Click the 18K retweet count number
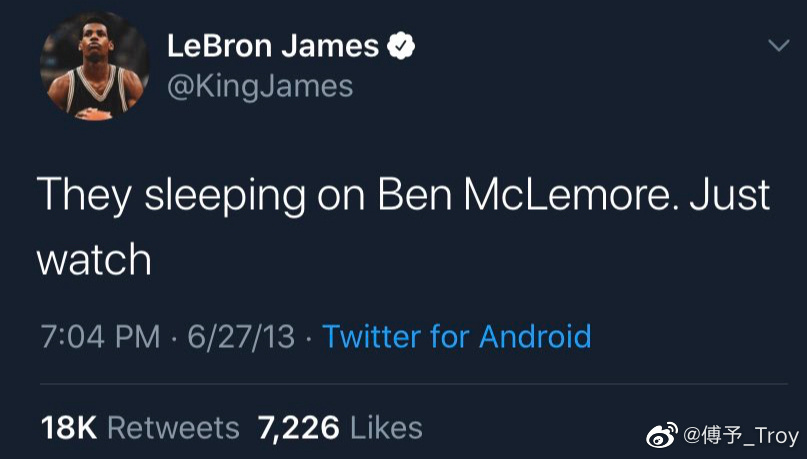The image size is (807, 459). point(68,428)
